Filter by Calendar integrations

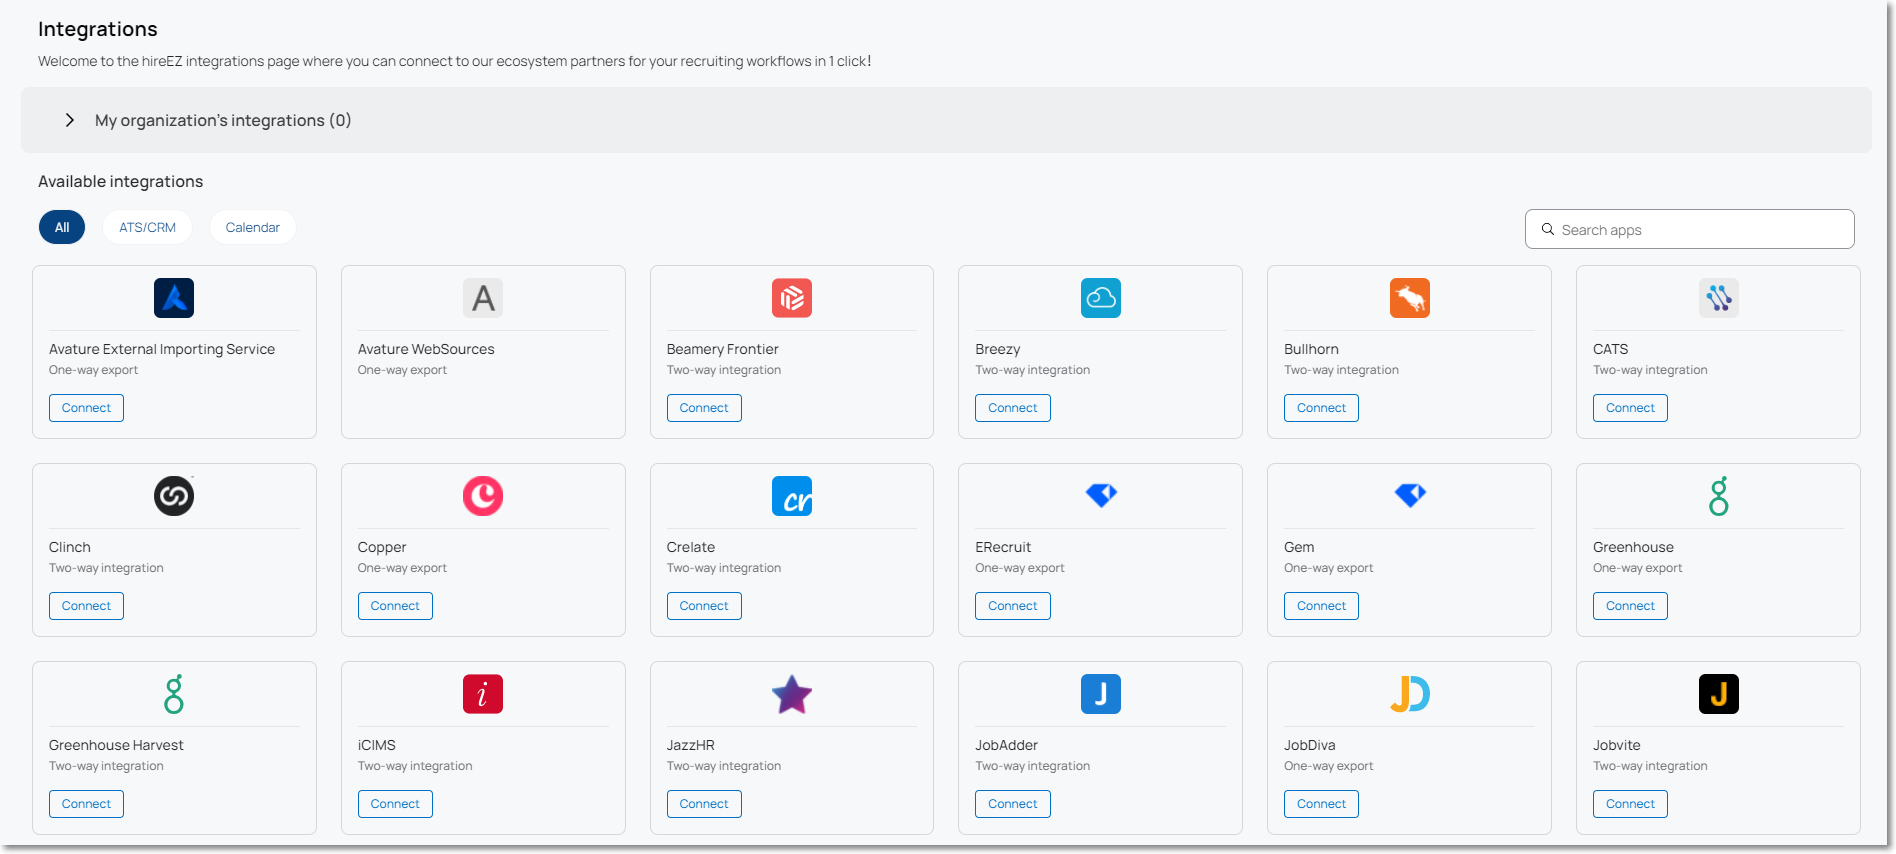pyautogui.click(x=253, y=227)
